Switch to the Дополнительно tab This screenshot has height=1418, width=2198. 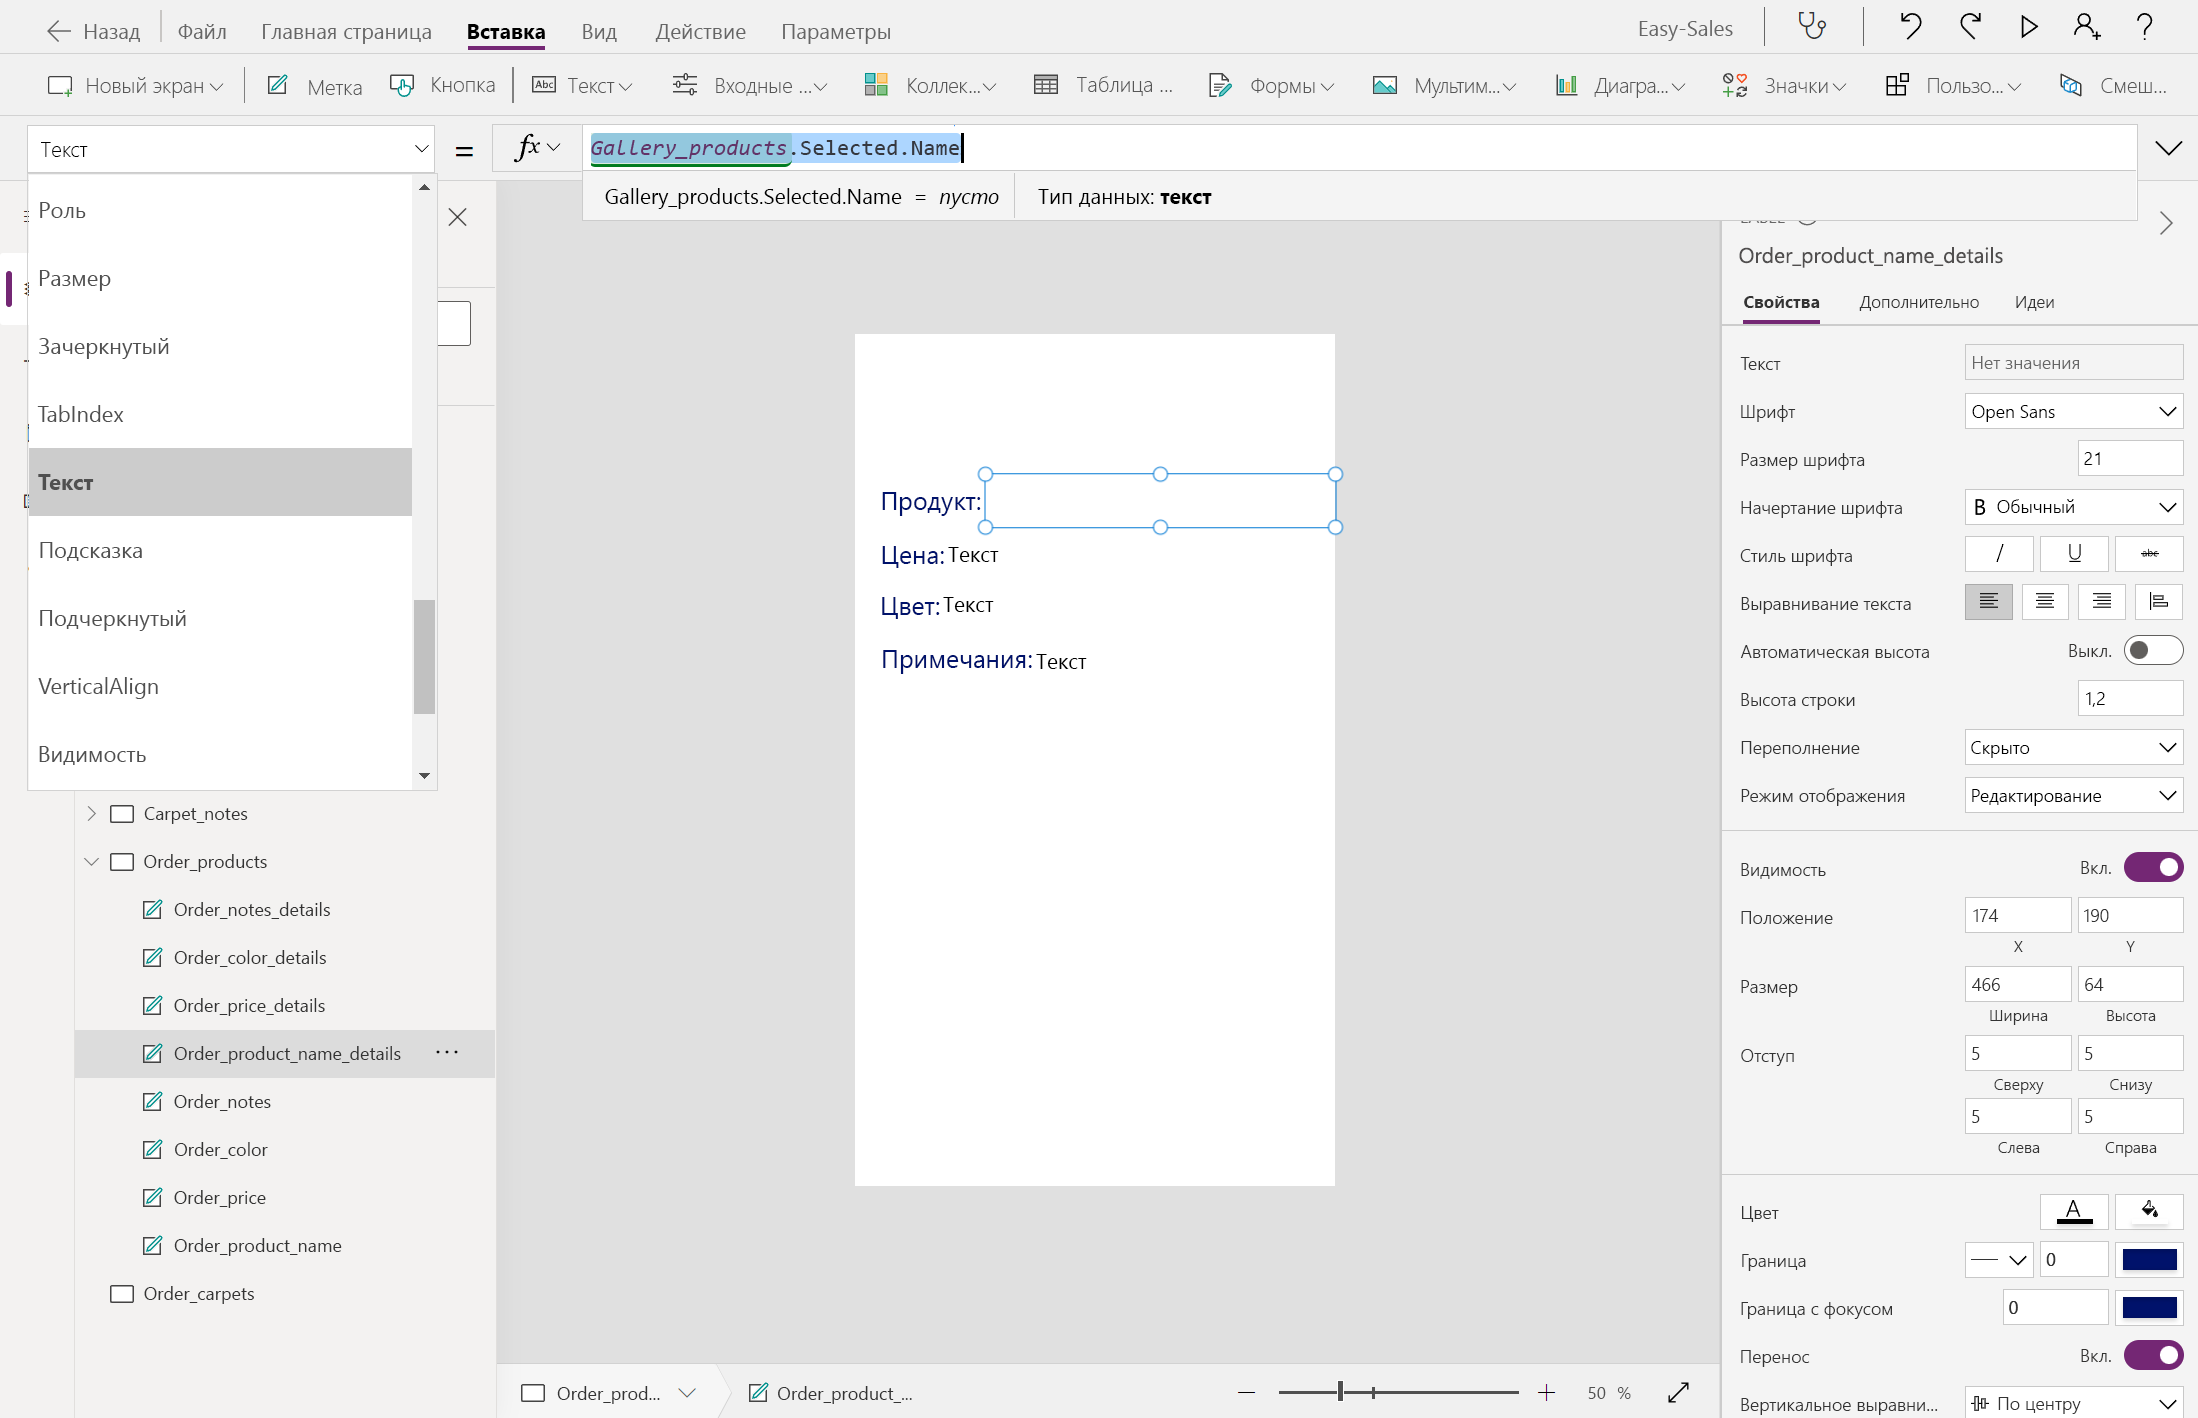pyautogui.click(x=1918, y=302)
